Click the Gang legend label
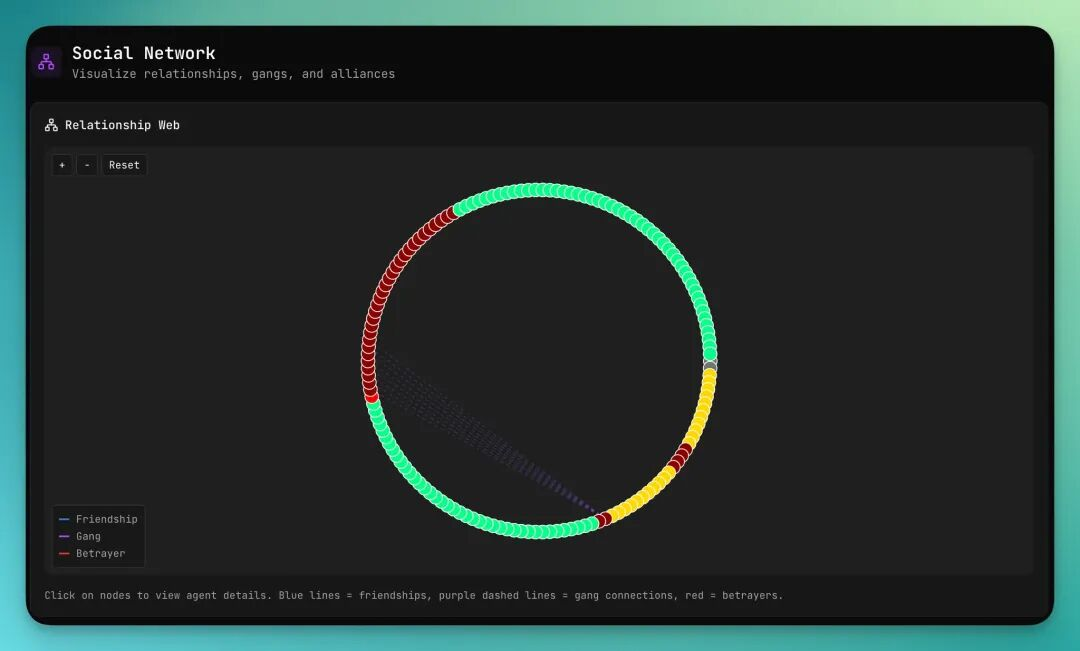The image size is (1080, 651). point(88,537)
